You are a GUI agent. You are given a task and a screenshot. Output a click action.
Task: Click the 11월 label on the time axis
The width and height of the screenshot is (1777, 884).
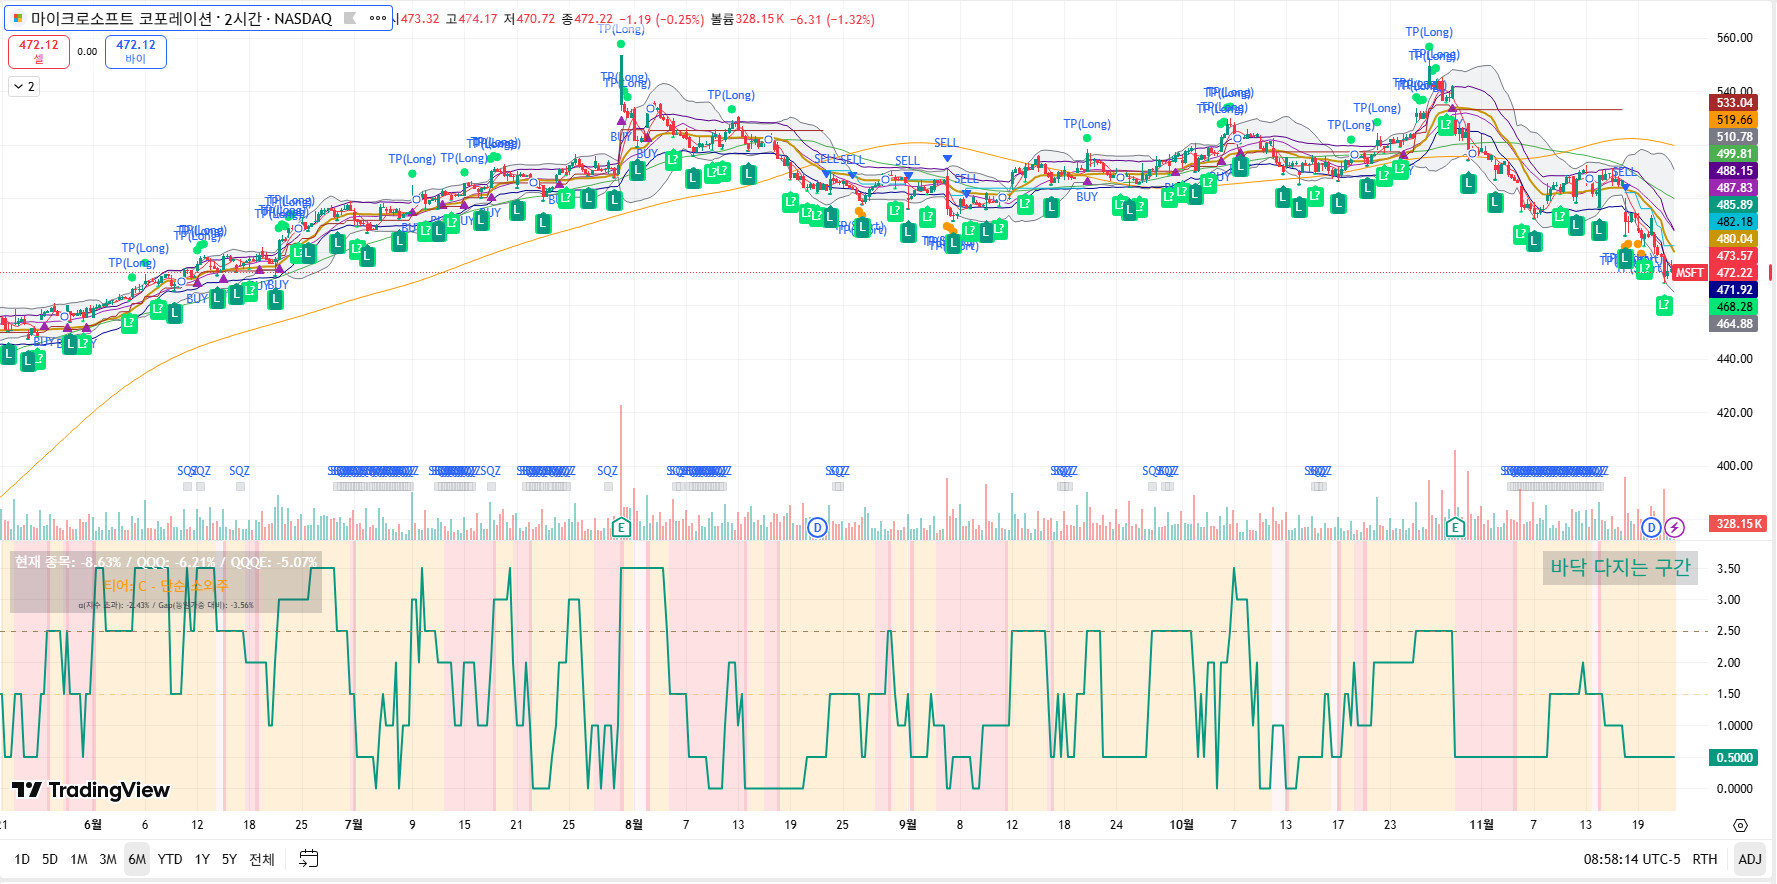(x=1481, y=825)
